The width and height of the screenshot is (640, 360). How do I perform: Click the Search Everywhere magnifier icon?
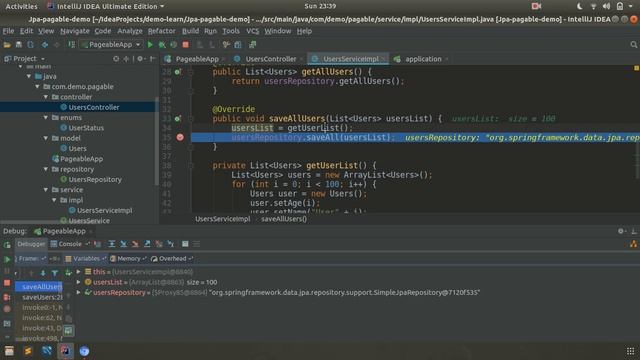[x=633, y=44]
